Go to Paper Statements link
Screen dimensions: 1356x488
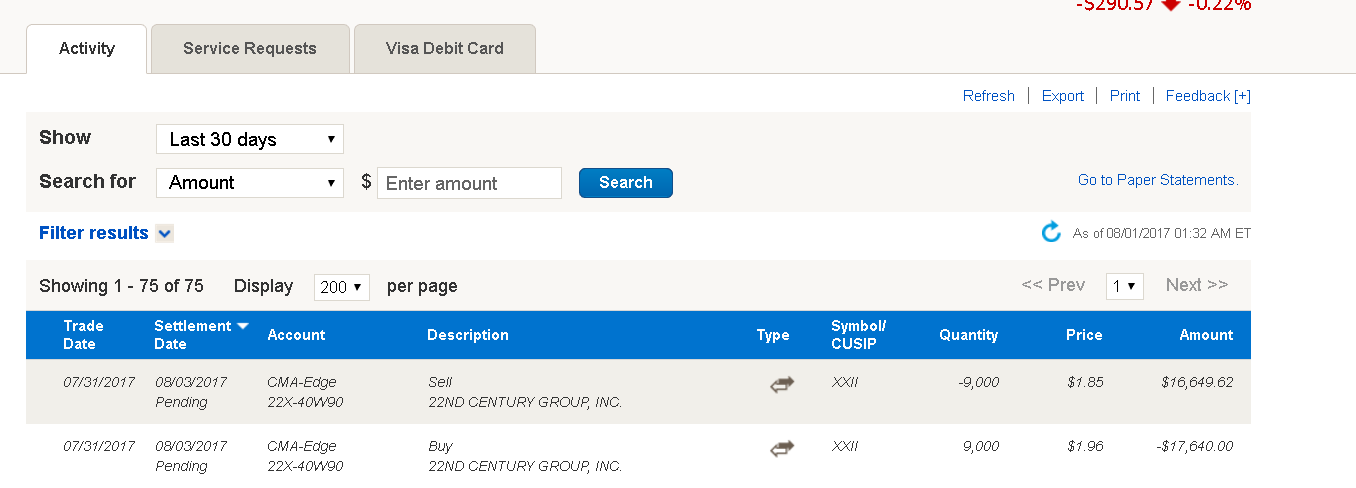1157,180
